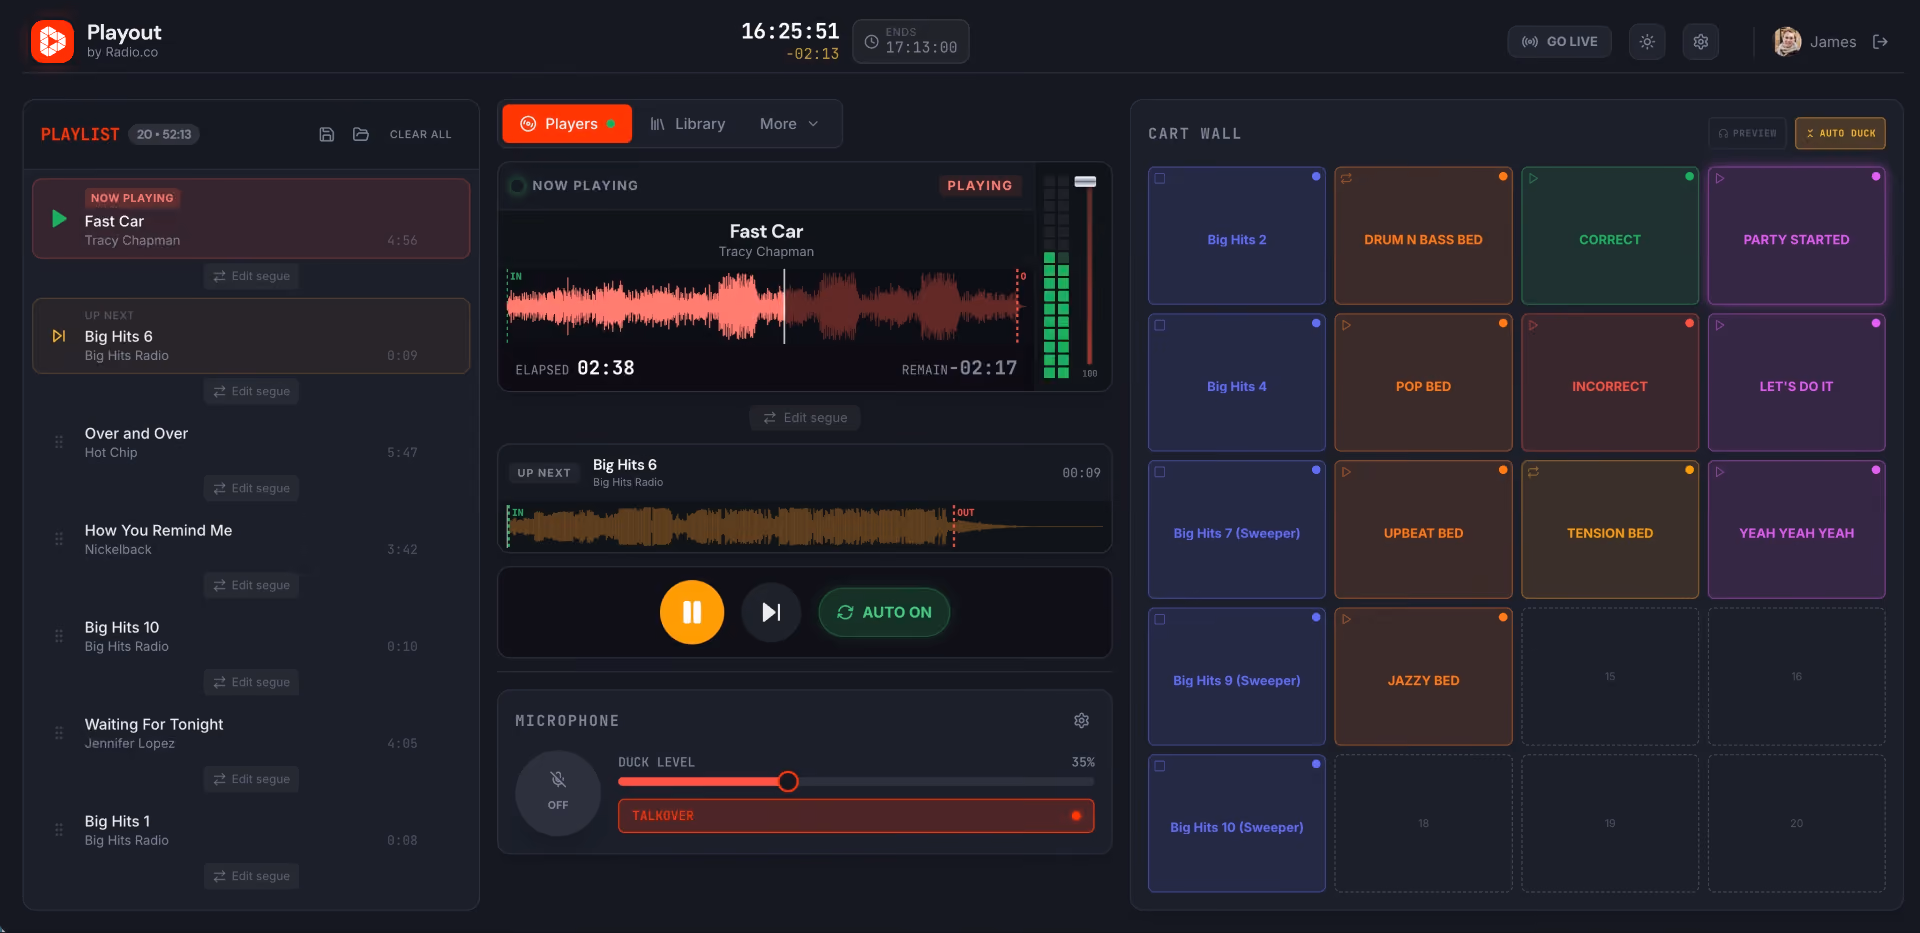Viewport: 1920px width, 933px height.
Task: Grab drag handle for How You Remind Me
Action: [x=59, y=538]
